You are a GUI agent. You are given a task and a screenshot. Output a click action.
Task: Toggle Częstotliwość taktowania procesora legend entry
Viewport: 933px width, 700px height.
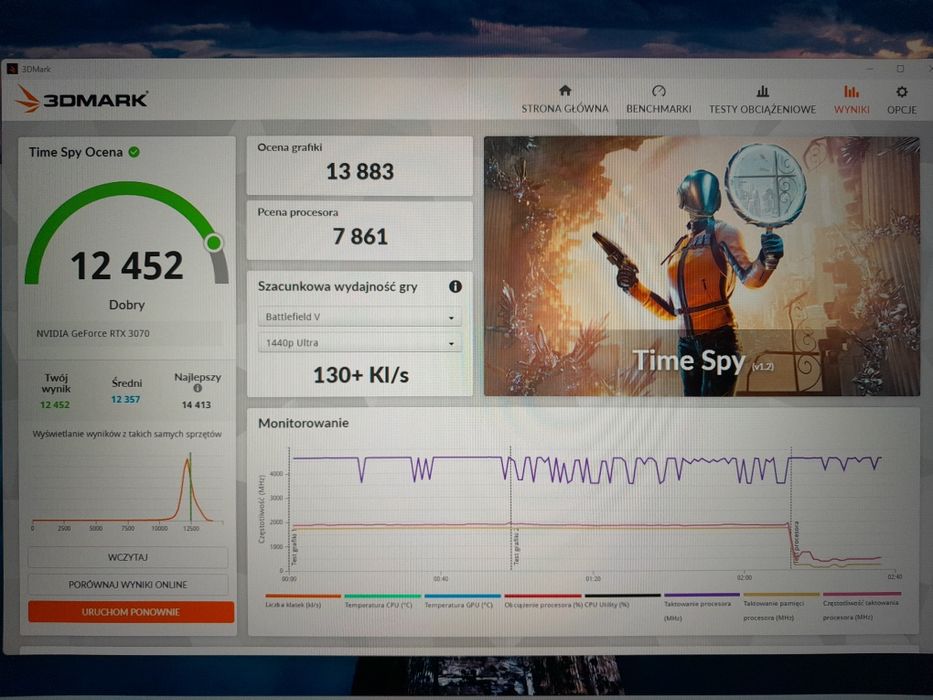(862, 607)
